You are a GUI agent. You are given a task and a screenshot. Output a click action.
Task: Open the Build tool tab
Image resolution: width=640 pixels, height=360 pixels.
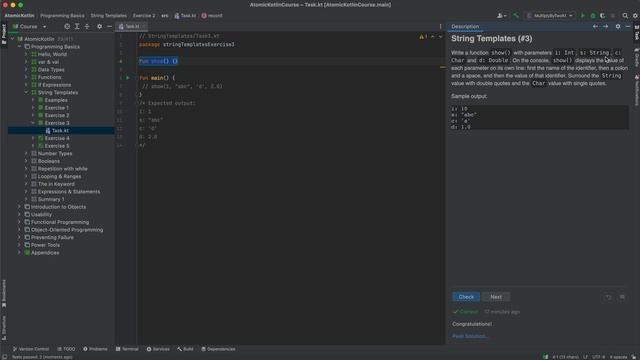pos(185,349)
